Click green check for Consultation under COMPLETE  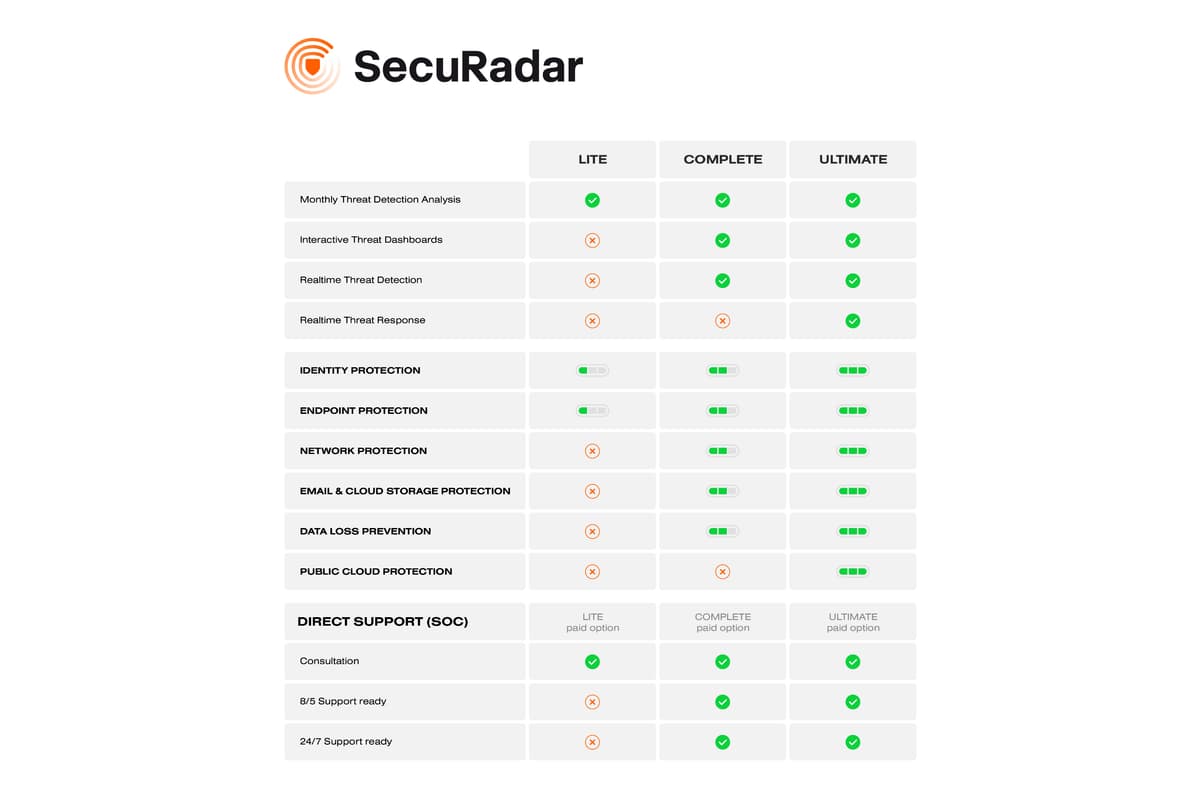tap(723, 662)
